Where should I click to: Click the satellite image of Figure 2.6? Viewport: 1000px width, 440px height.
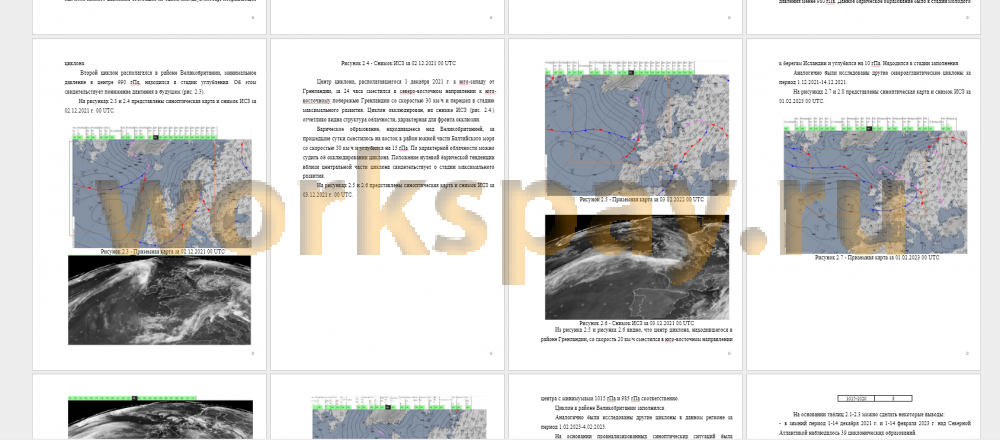tap(637, 267)
